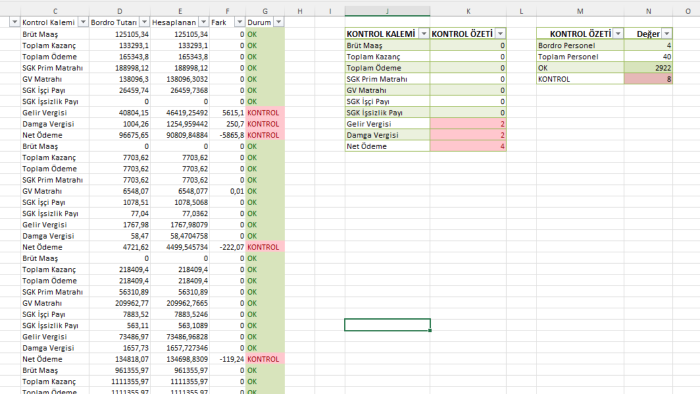Viewport: 700px width, 394px height.
Task: Open the filter dropdown left of Kontrol Kalemi
Action: point(14,22)
